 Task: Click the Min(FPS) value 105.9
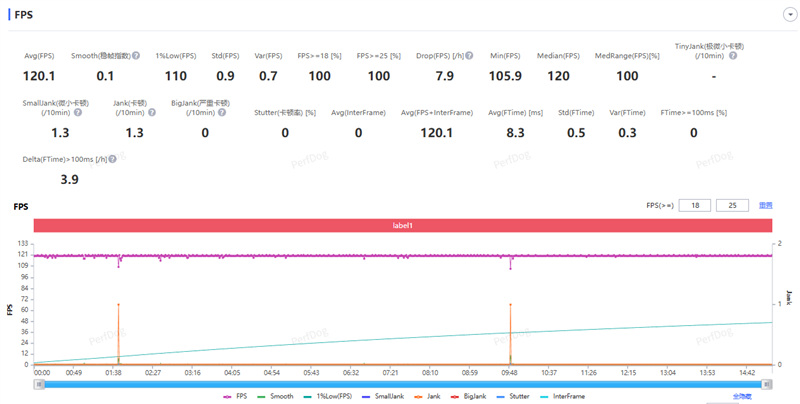pyautogui.click(x=505, y=77)
